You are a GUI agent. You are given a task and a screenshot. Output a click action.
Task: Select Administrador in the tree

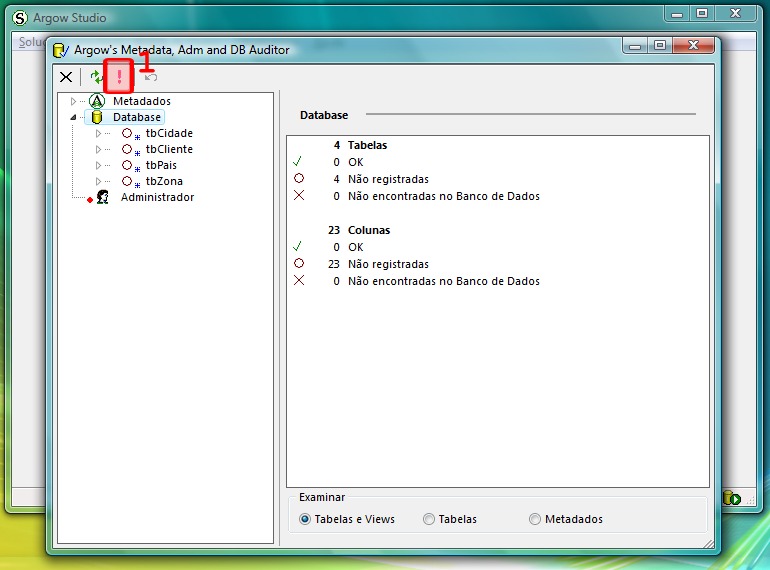click(158, 197)
